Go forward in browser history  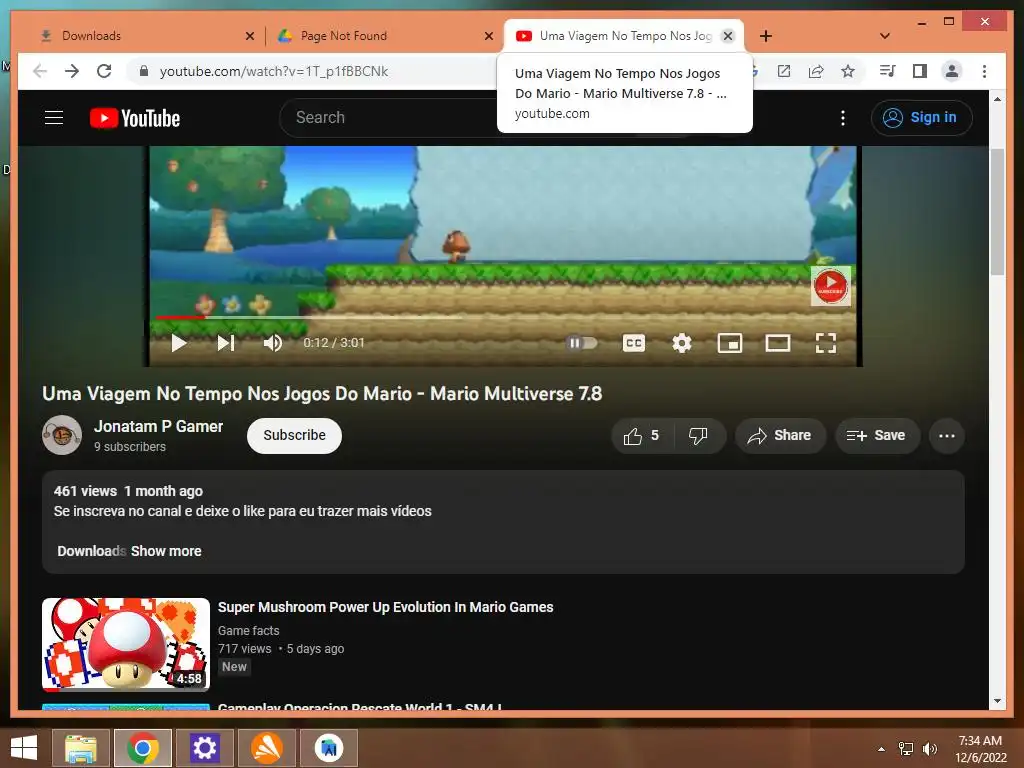pyautogui.click(x=72, y=71)
